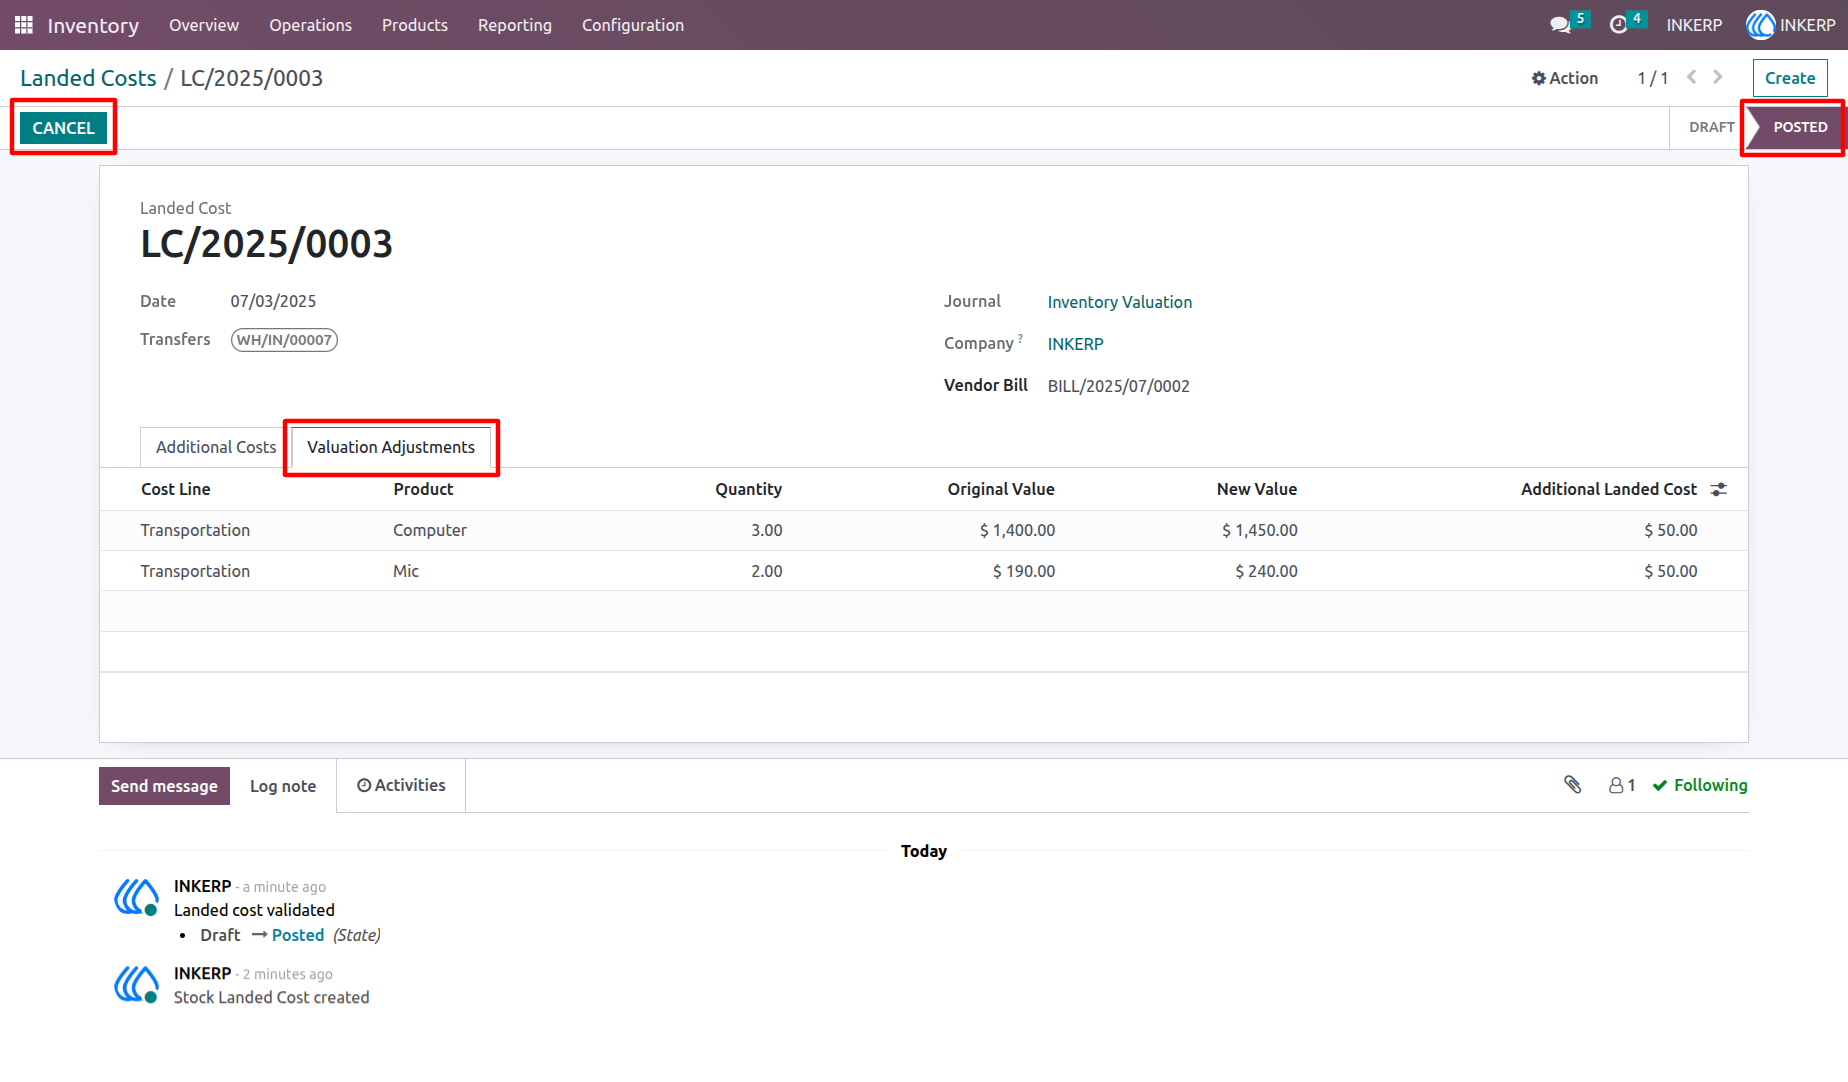Open the Activities scheduler
This screenshot has width=1848, height=1082.
coord(401,786)
